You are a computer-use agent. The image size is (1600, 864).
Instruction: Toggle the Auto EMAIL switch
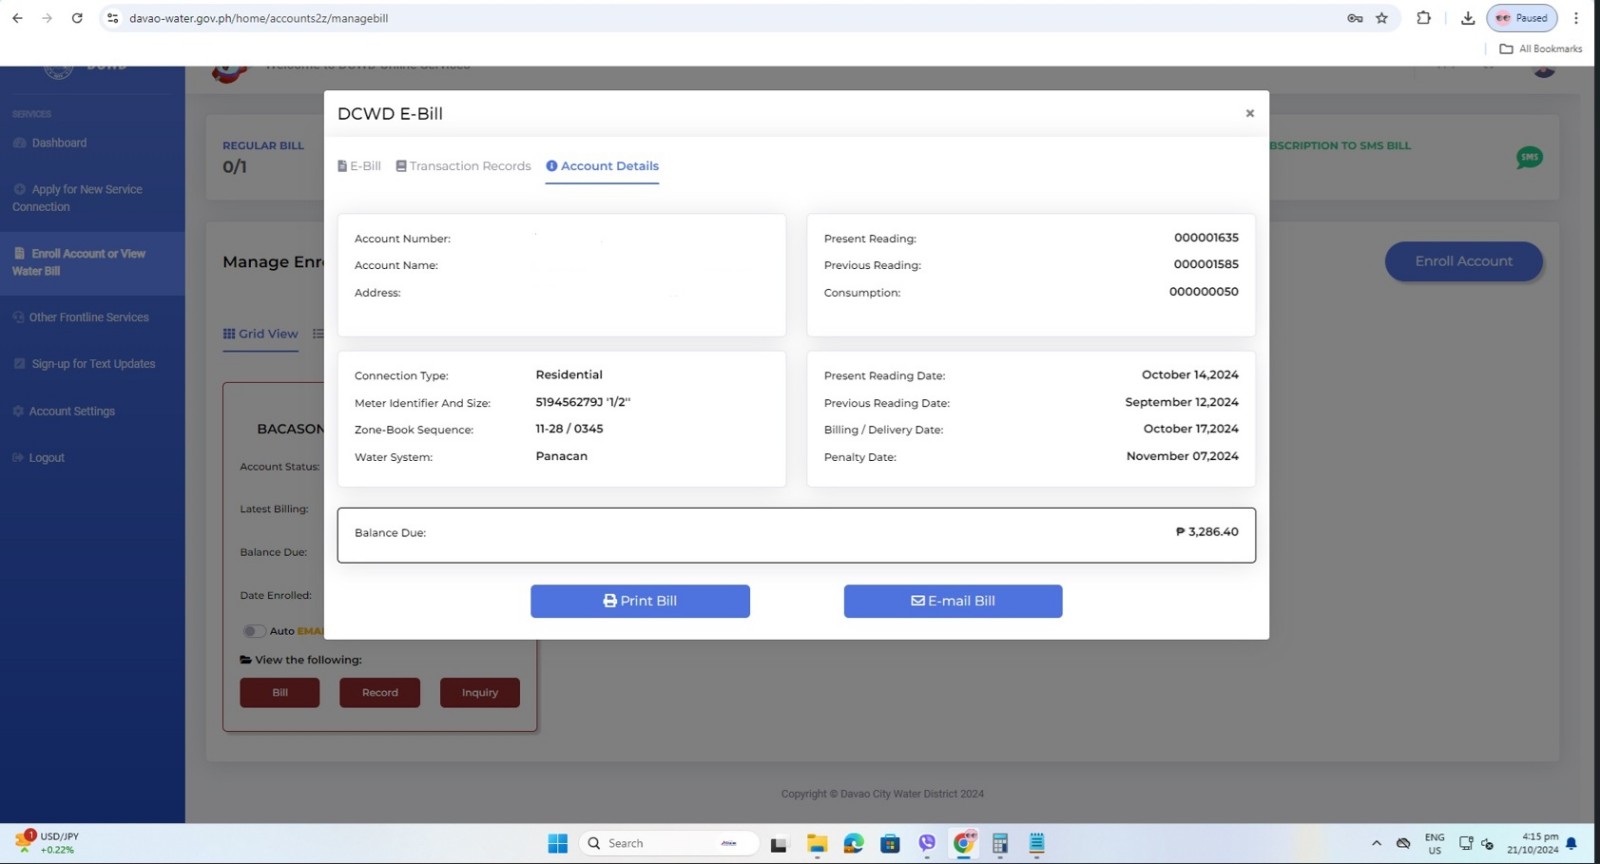[x=254, y=631]
